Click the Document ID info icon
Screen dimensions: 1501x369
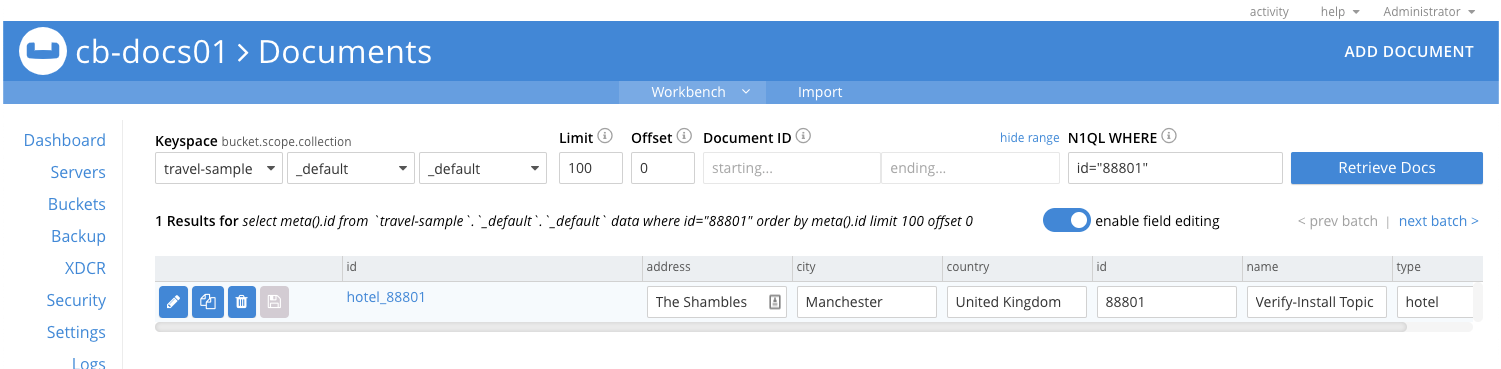point(803,136)
